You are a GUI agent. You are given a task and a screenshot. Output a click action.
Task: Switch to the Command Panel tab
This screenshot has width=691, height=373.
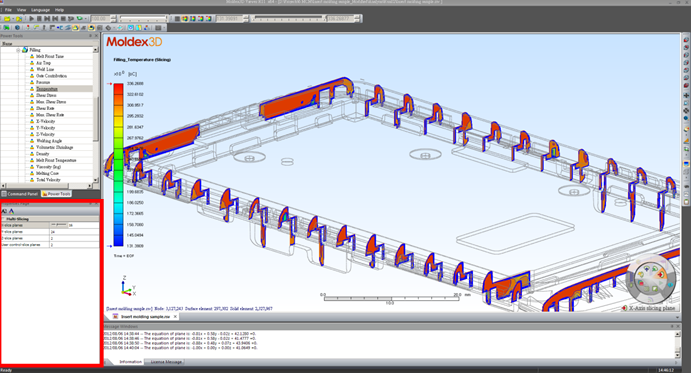(x=20, y=194)
